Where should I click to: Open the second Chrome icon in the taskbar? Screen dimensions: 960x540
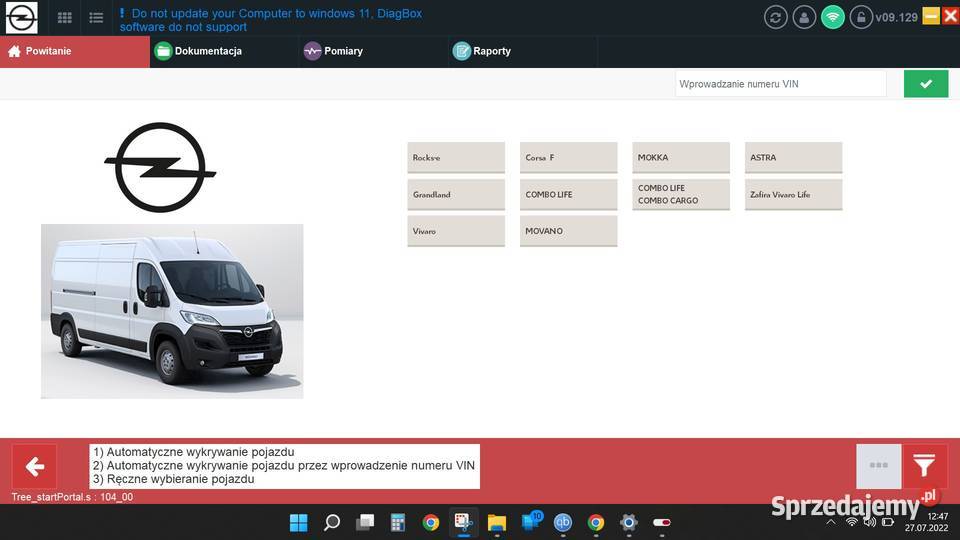[x=596, y=522]
